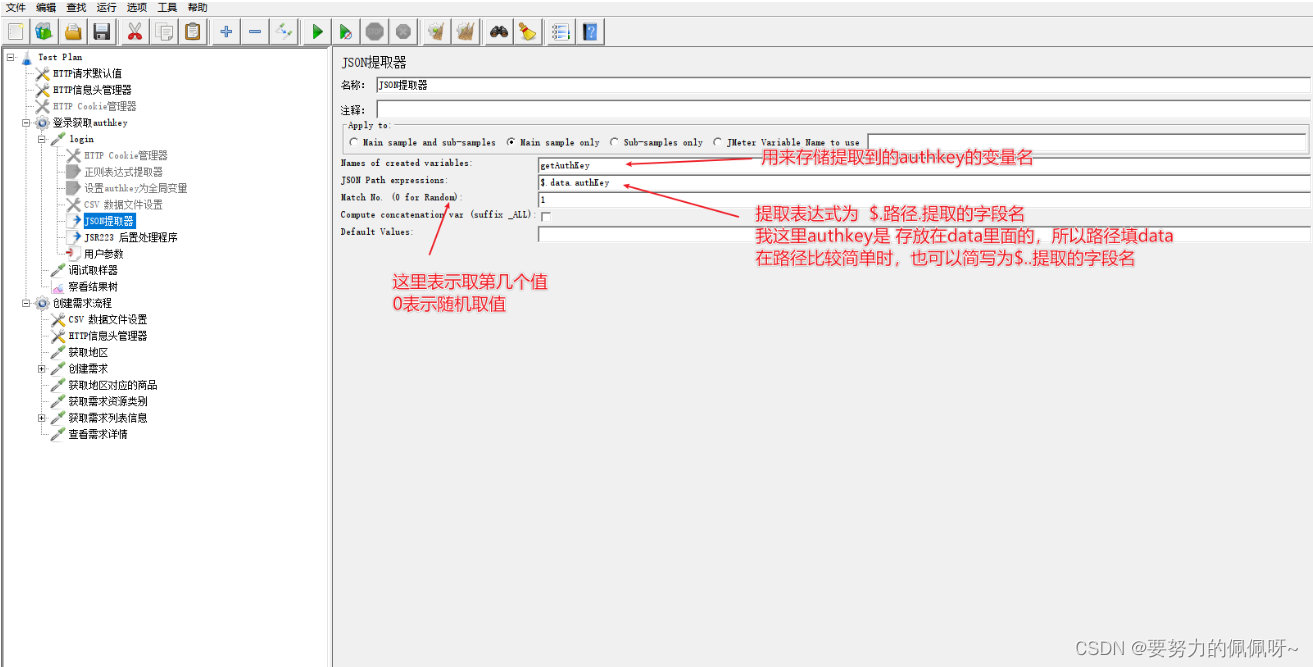Clear results with single broom icon
Image resolution: width=1313 pixels, height=667 pixels.
pyautogui.click(x=436, y=32)
